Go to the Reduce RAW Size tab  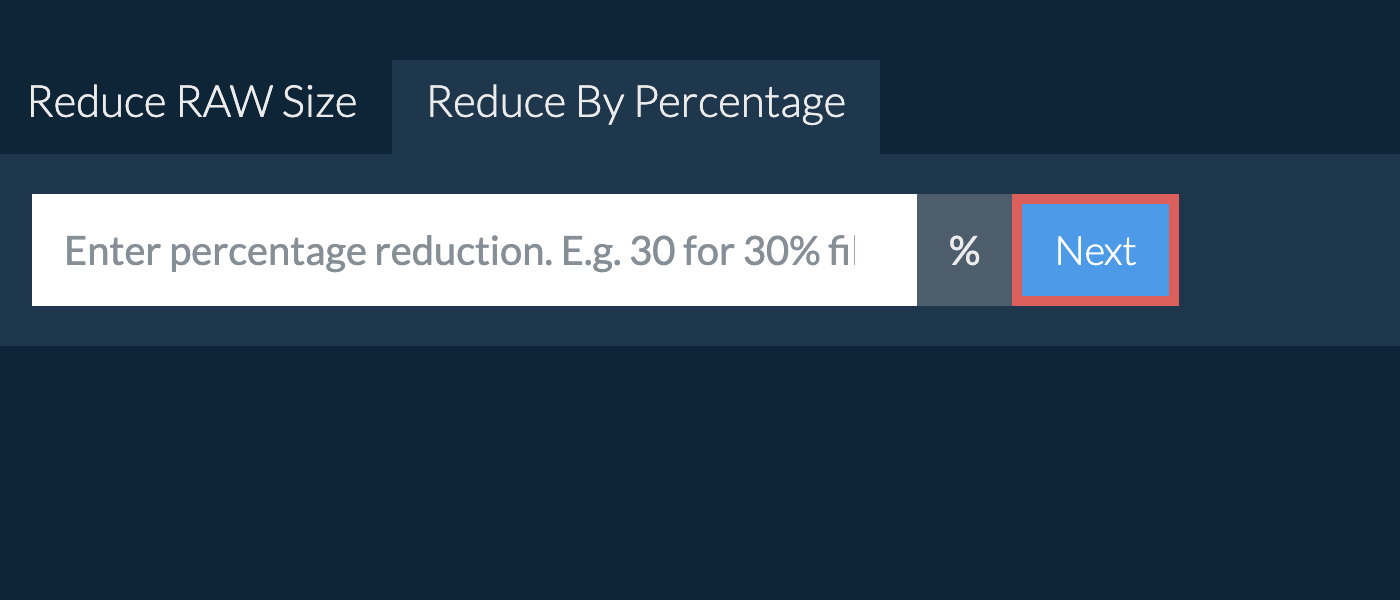[192, 103]
